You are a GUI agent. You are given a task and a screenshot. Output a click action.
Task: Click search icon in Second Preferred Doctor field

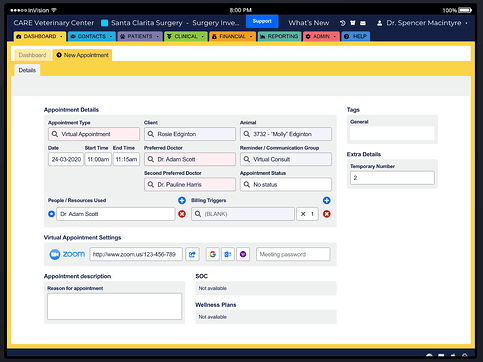click(x=151, y=184)
